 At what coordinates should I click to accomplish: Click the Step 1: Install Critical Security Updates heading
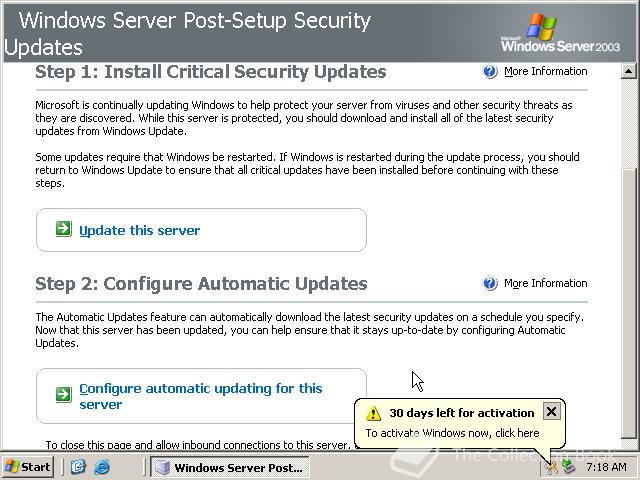point(211,72)
